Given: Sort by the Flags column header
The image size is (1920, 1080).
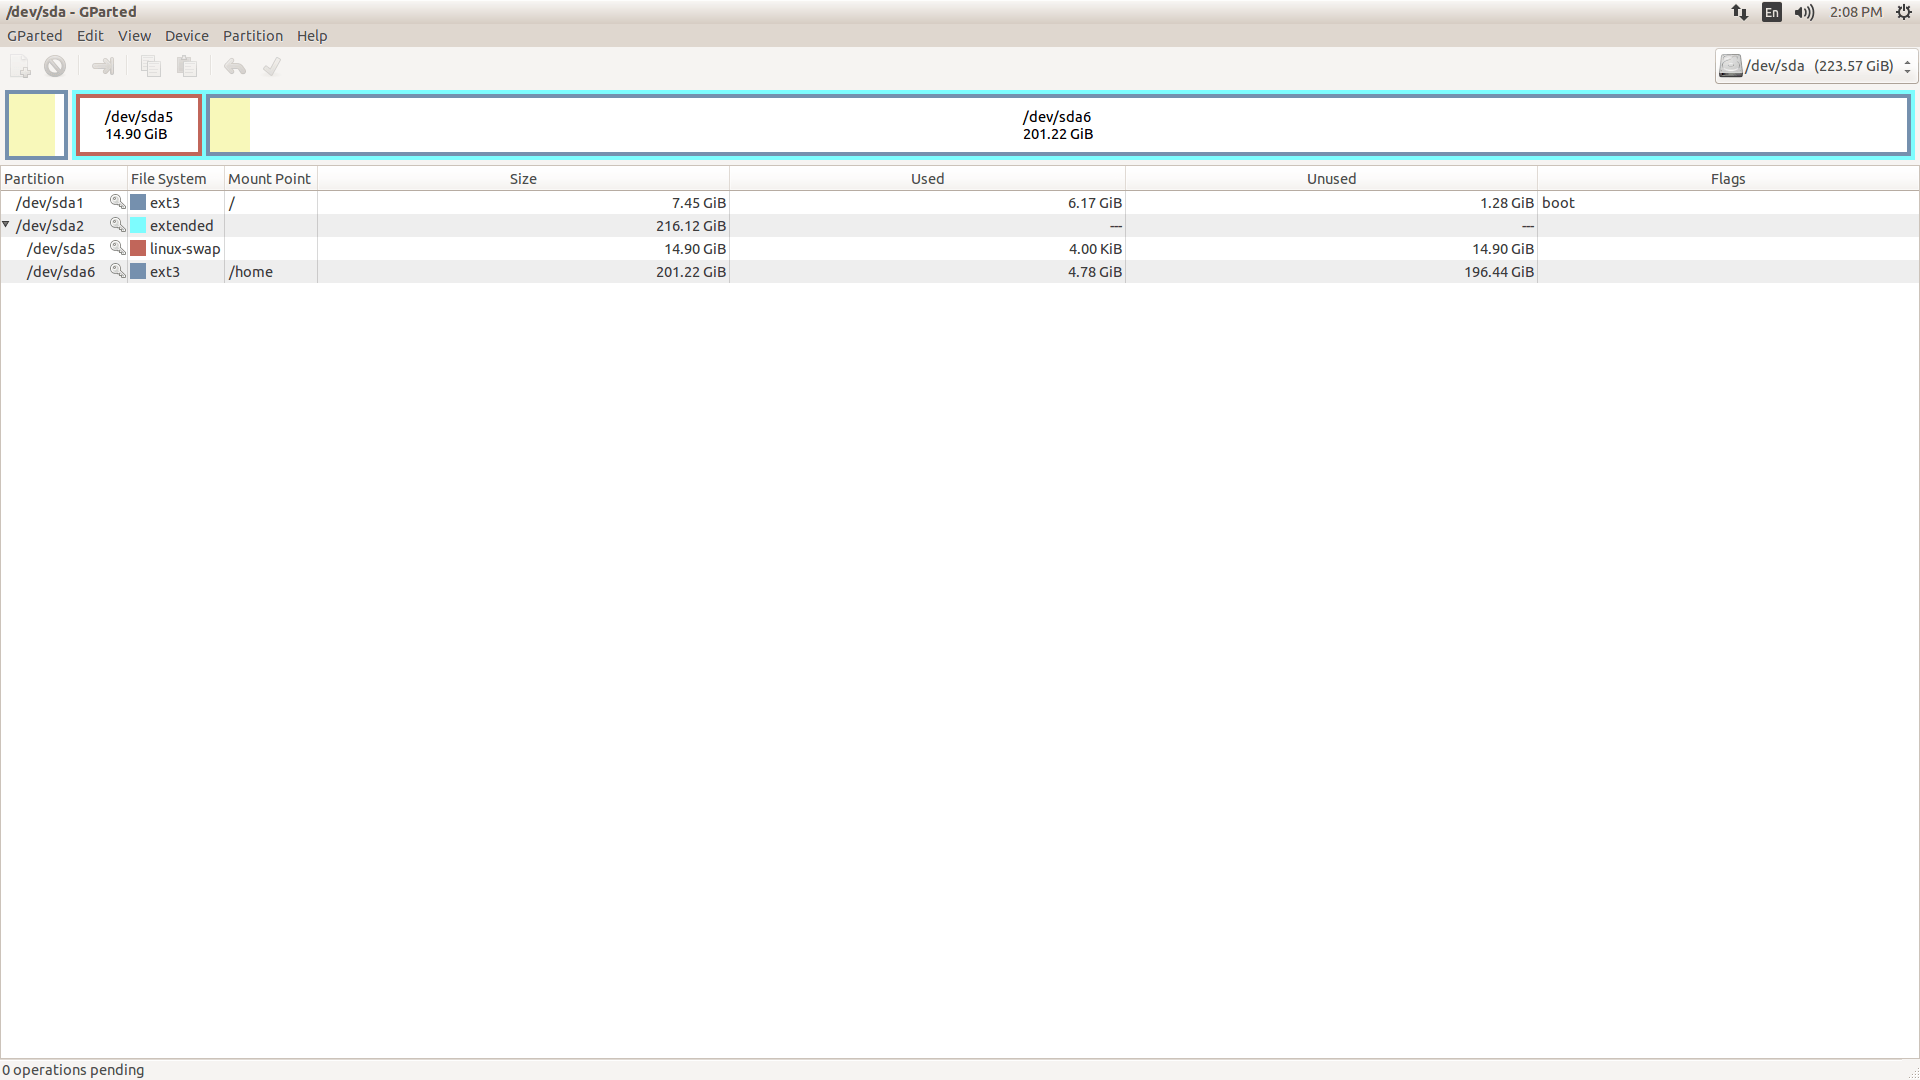Looking at the screenshot, I should 1728,178.
